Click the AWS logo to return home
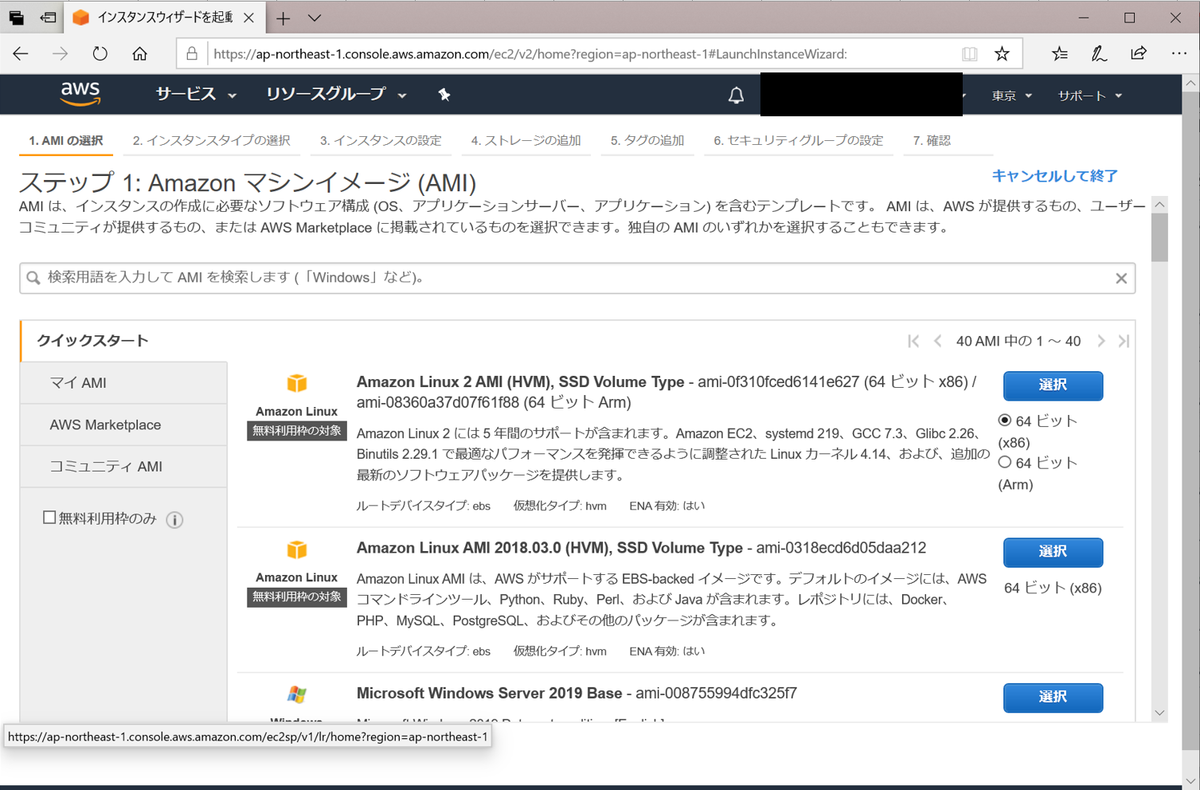1200x790 pixels. (79, 94)
